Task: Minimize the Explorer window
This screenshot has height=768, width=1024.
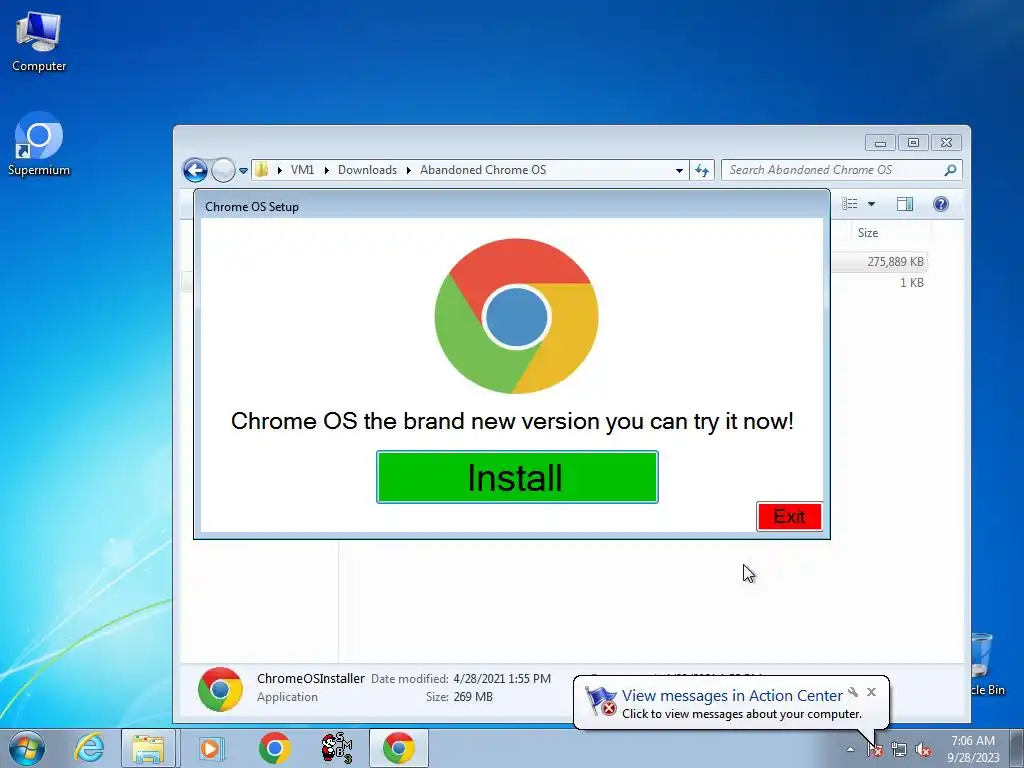Action: (880, 142)
